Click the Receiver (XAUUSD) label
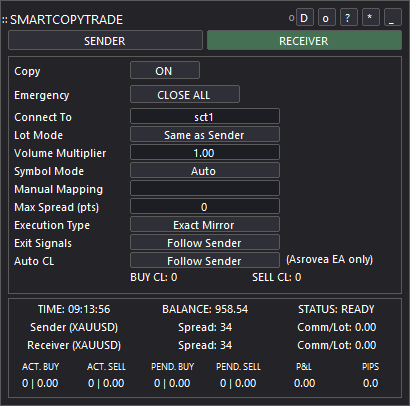This screenshot has width=410, height=406. (74, 345)
